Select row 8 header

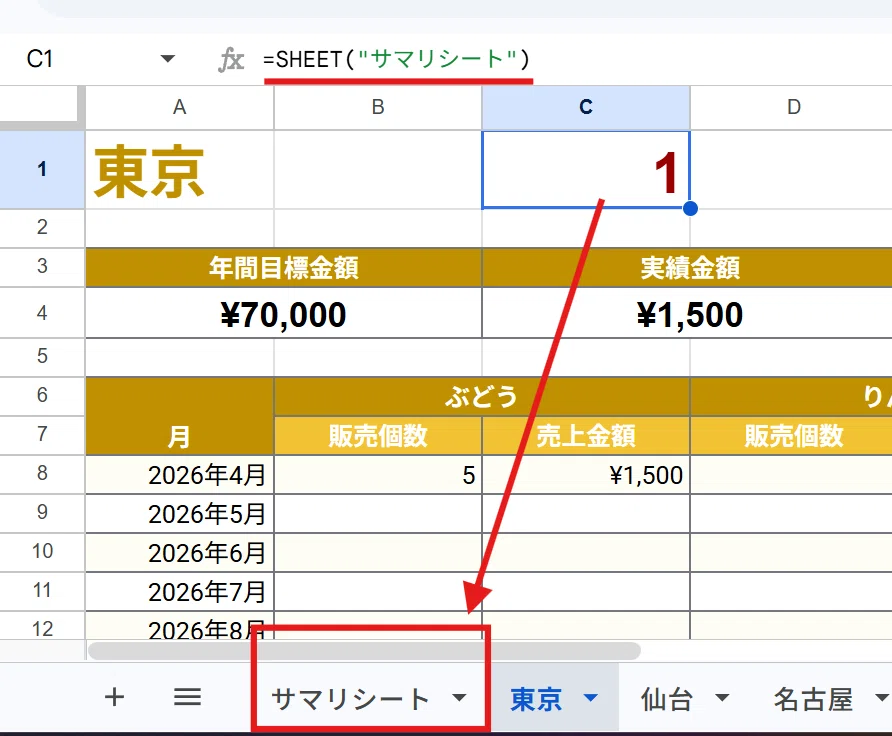(42, 474)
